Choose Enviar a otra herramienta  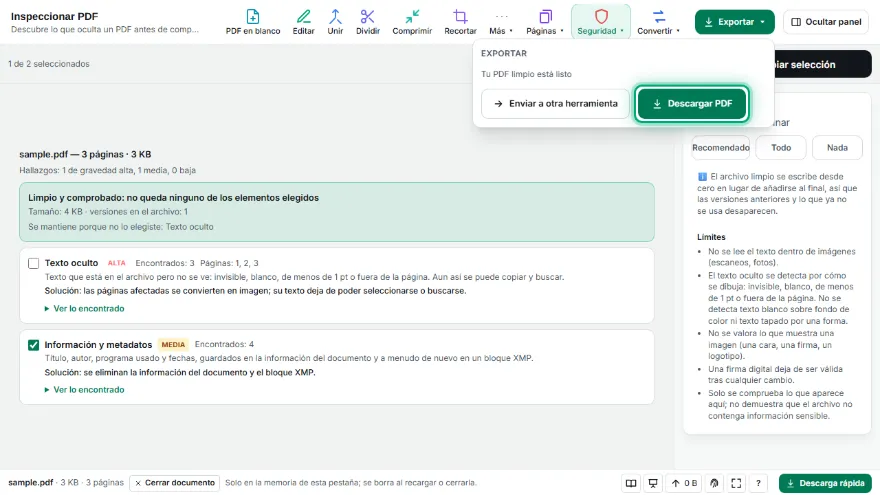click(x=555, y=103)
